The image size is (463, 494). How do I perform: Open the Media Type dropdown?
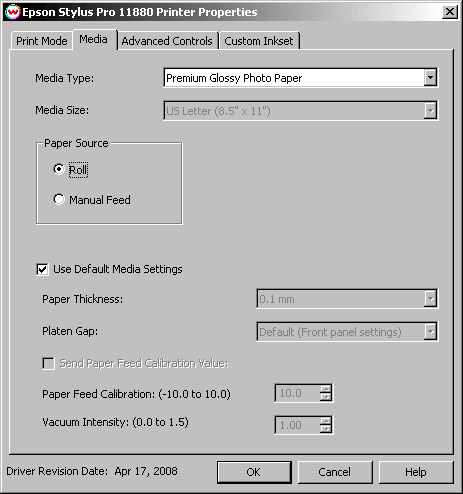pyautogui.click(x=430, y=78)
